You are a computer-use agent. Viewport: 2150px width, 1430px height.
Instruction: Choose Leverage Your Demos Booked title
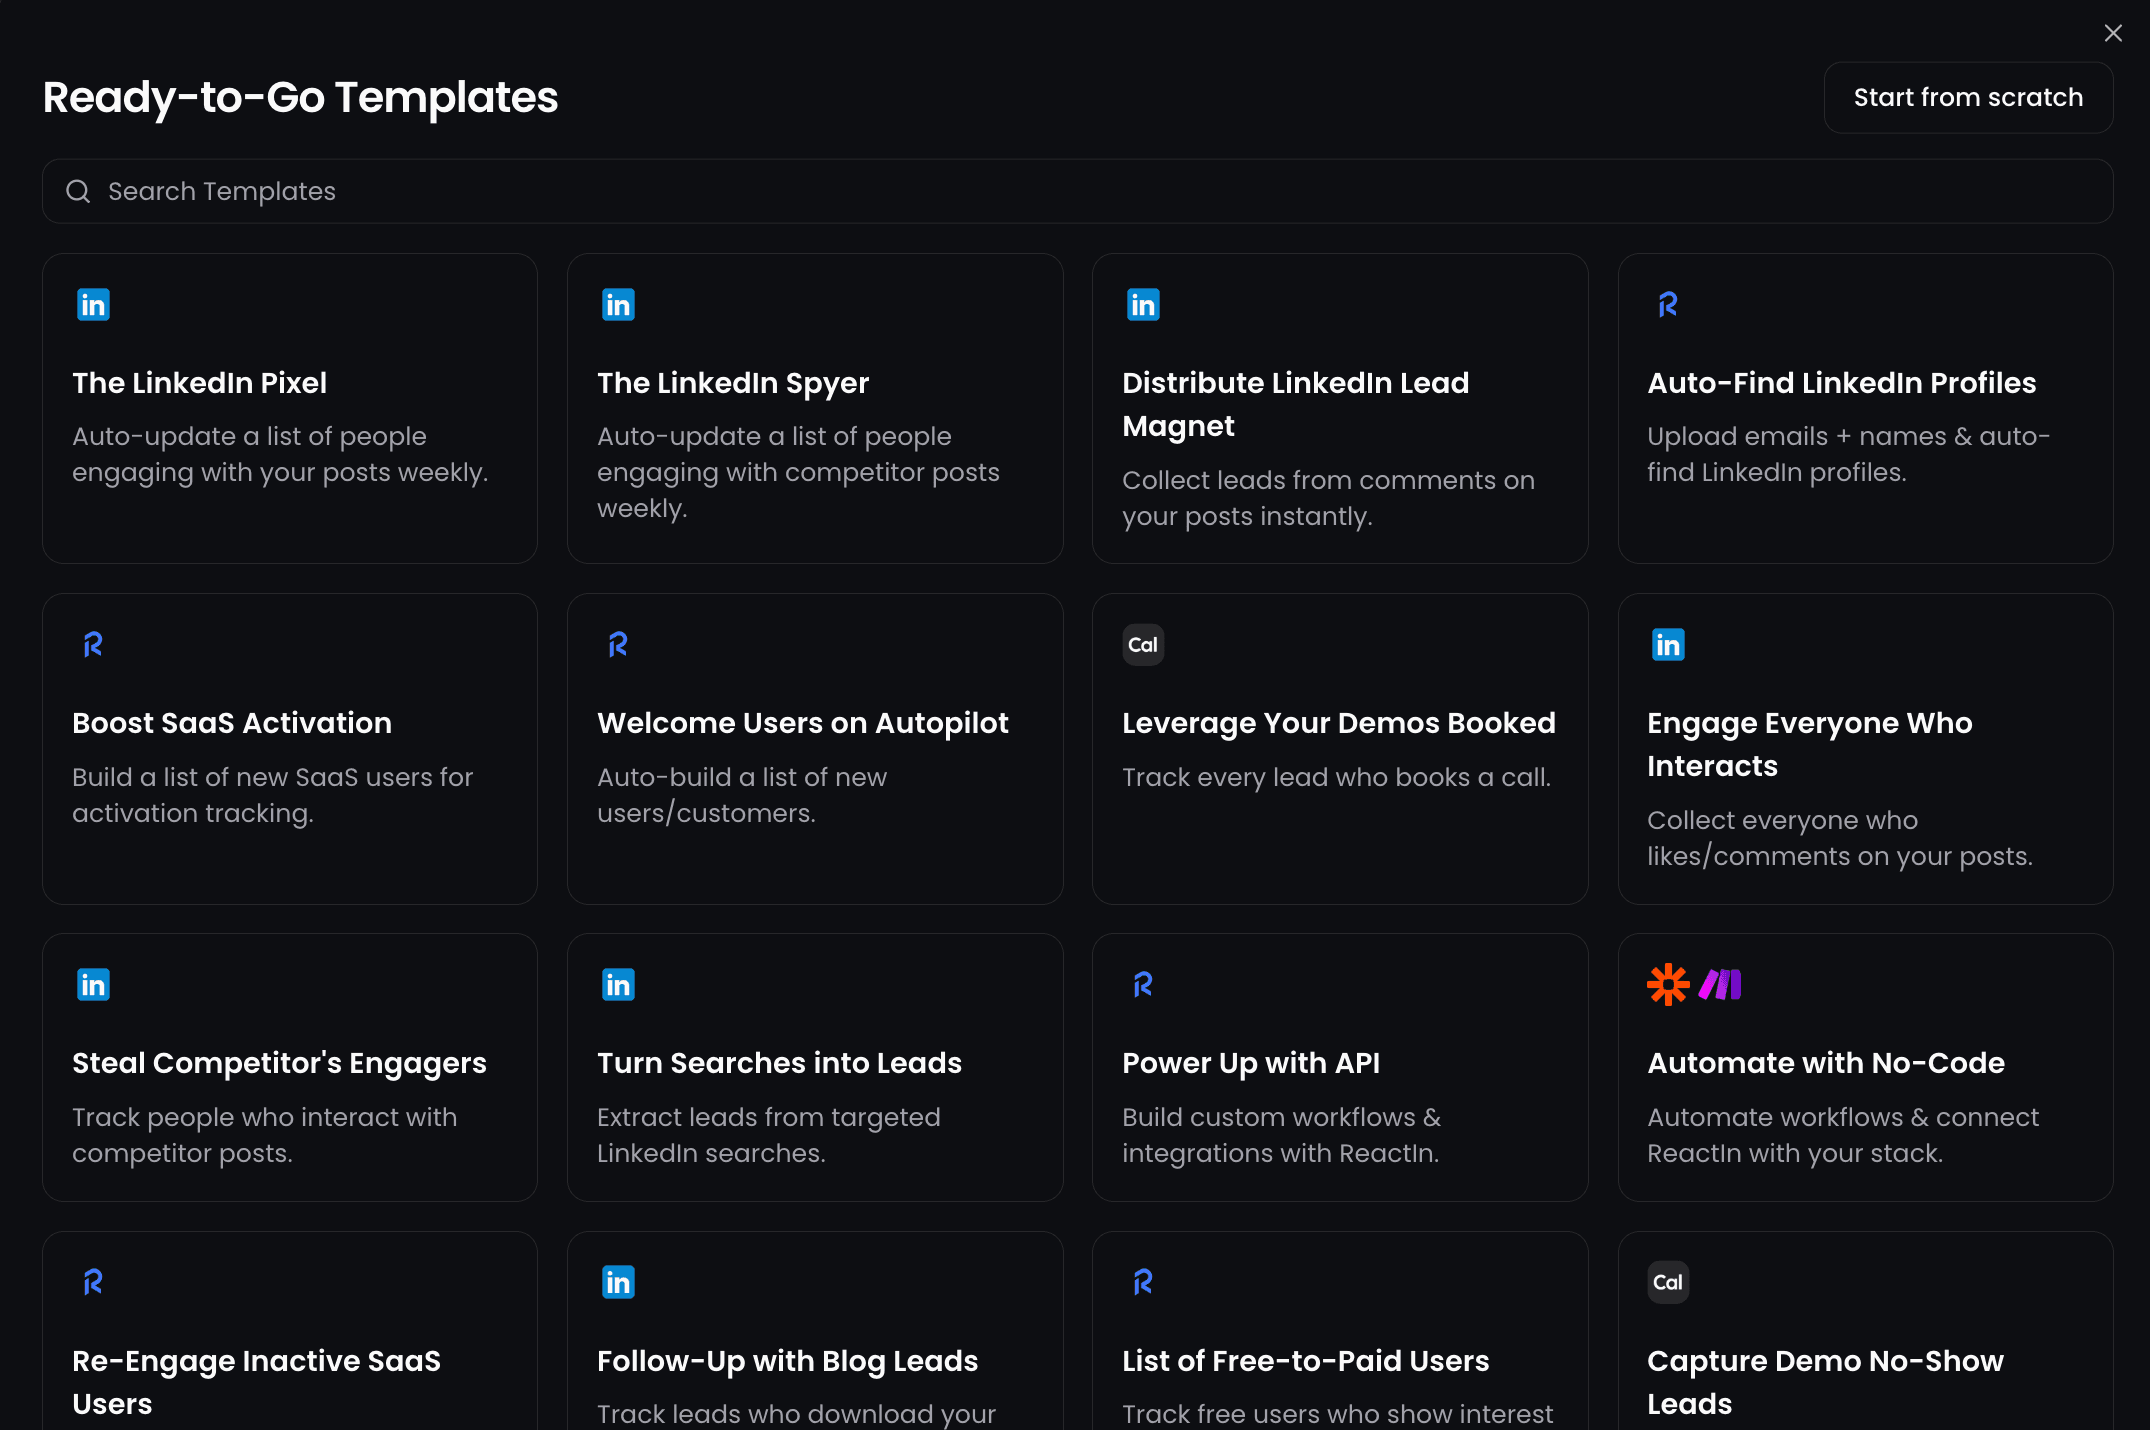[x=1338, y=723]
